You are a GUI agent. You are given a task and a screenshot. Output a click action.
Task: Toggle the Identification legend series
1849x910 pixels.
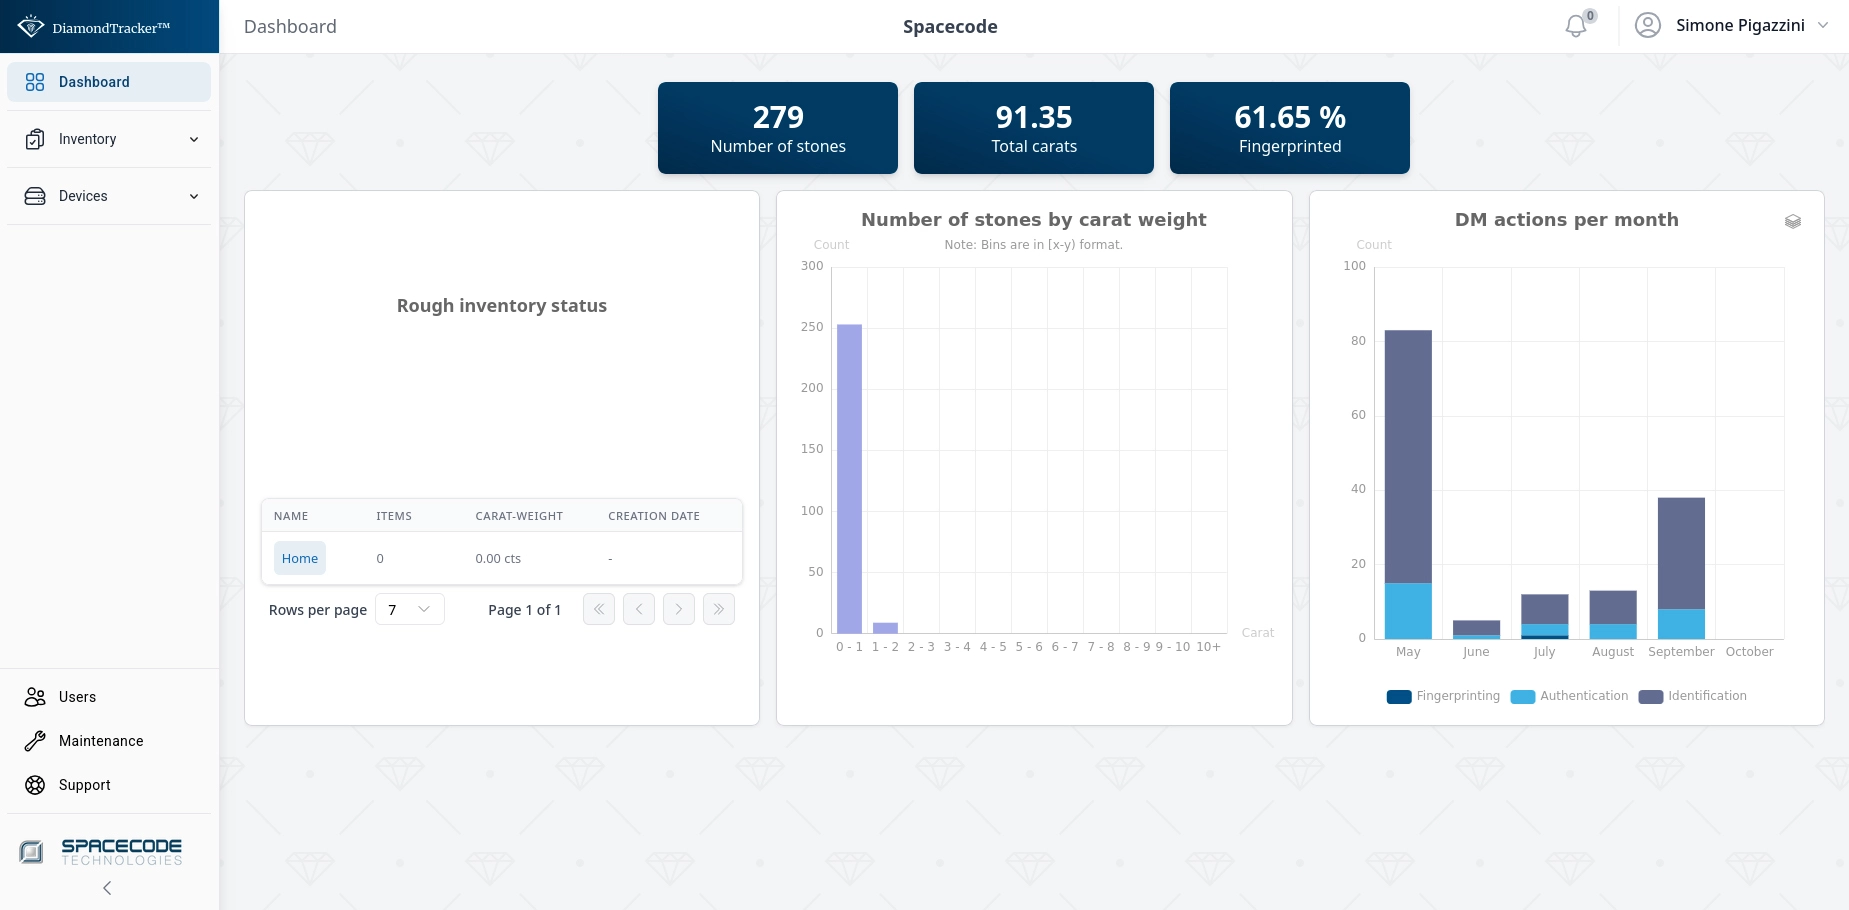coord(1693,696)
